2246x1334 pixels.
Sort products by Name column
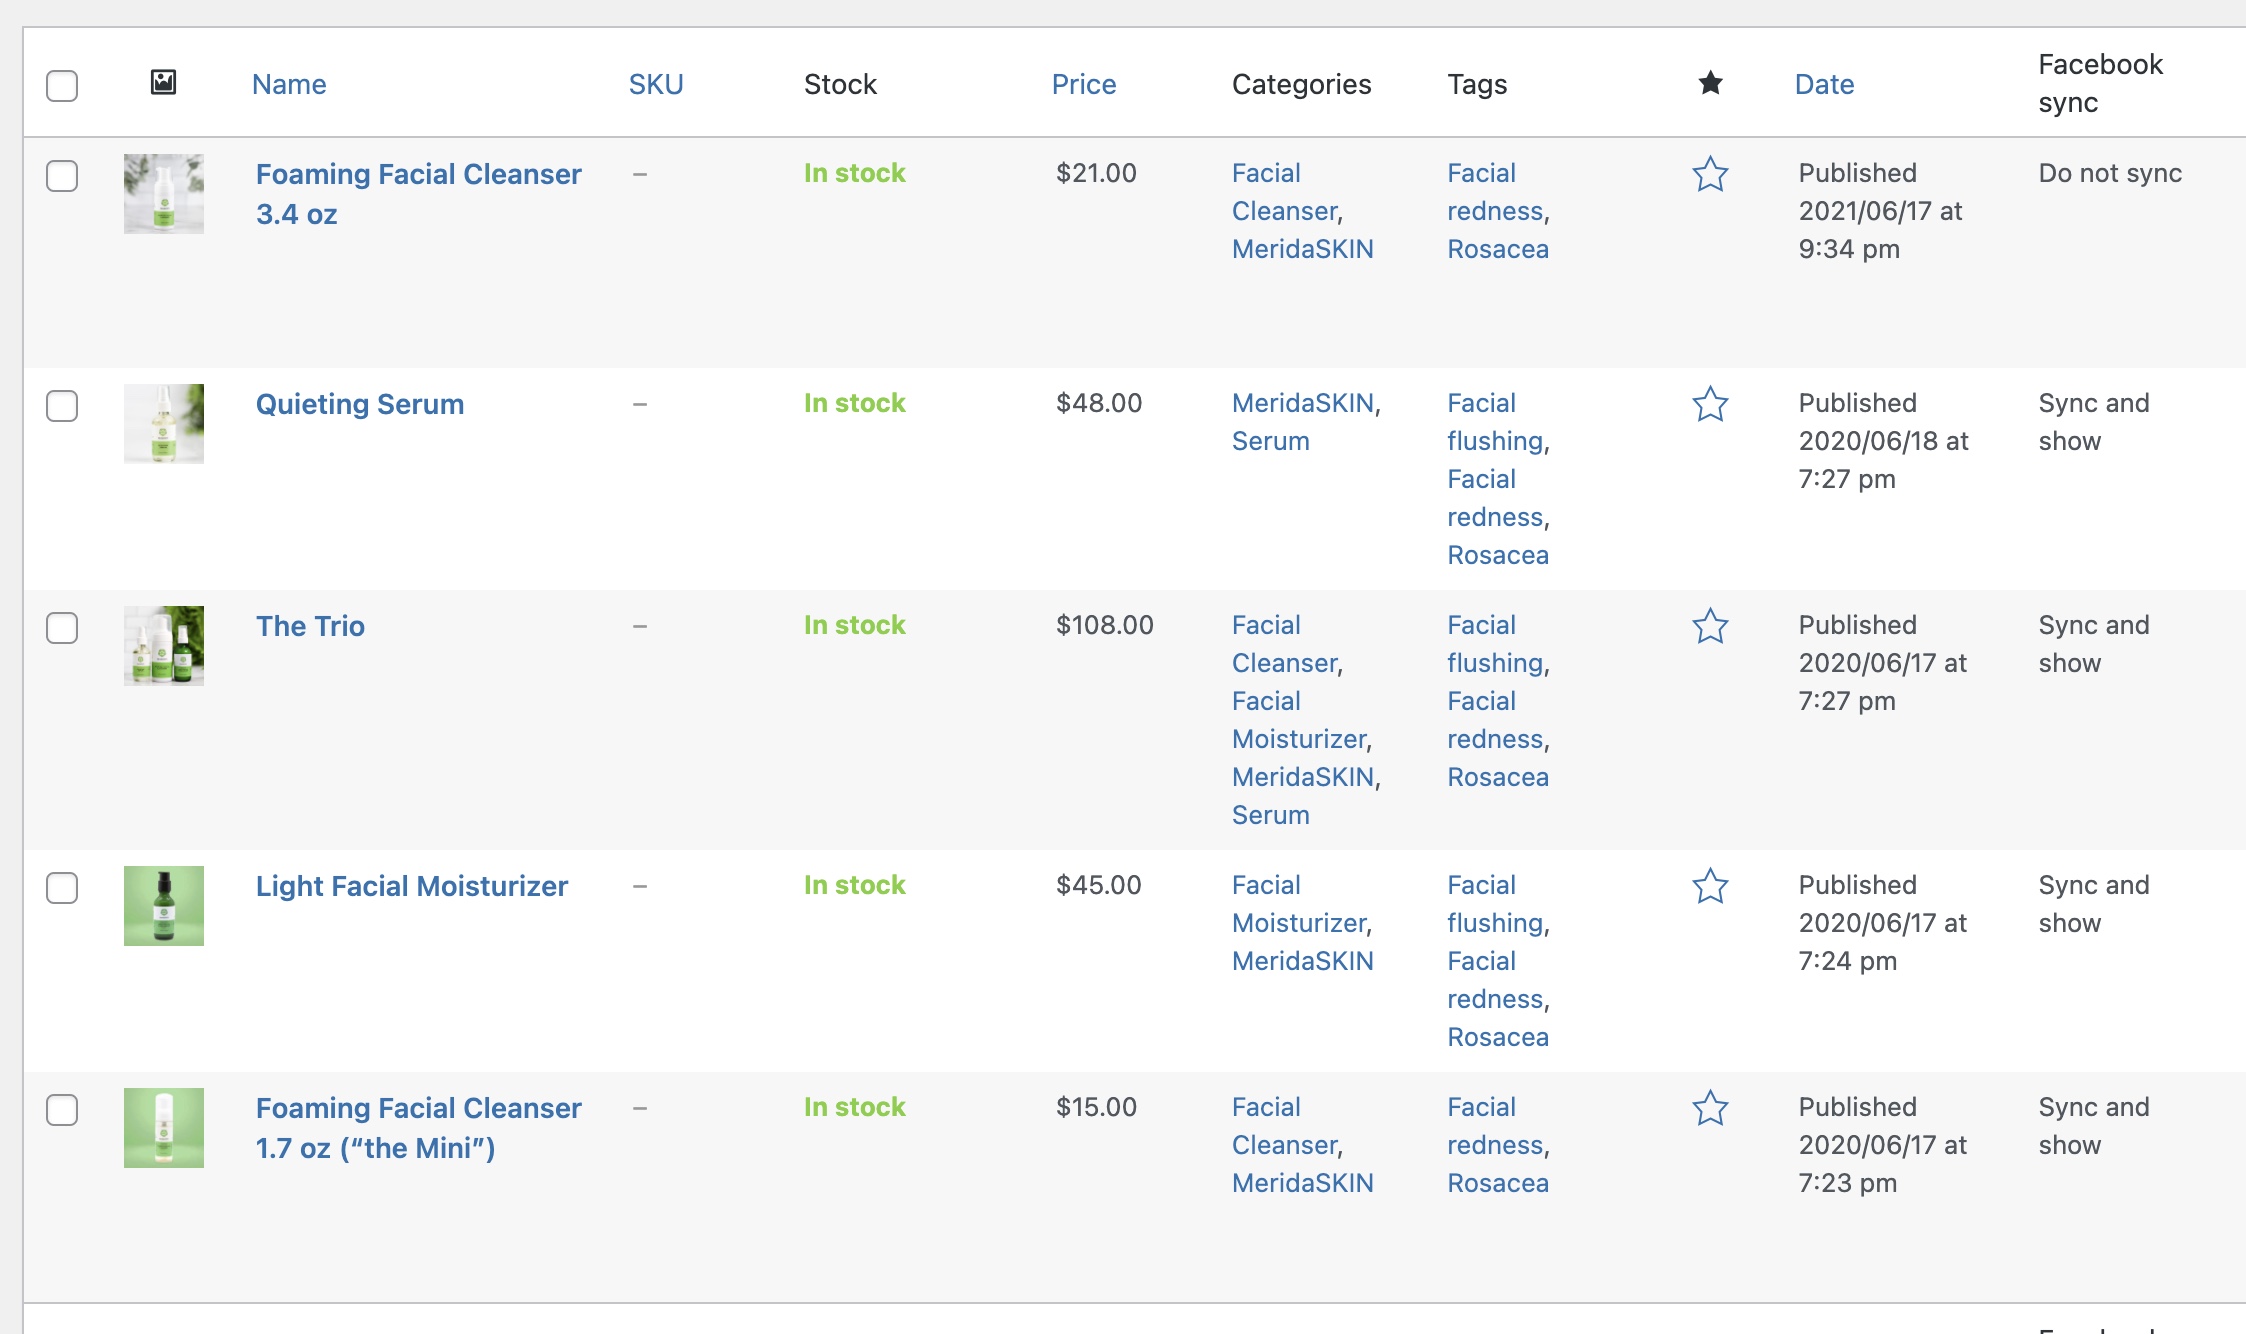tap(289, 84)
